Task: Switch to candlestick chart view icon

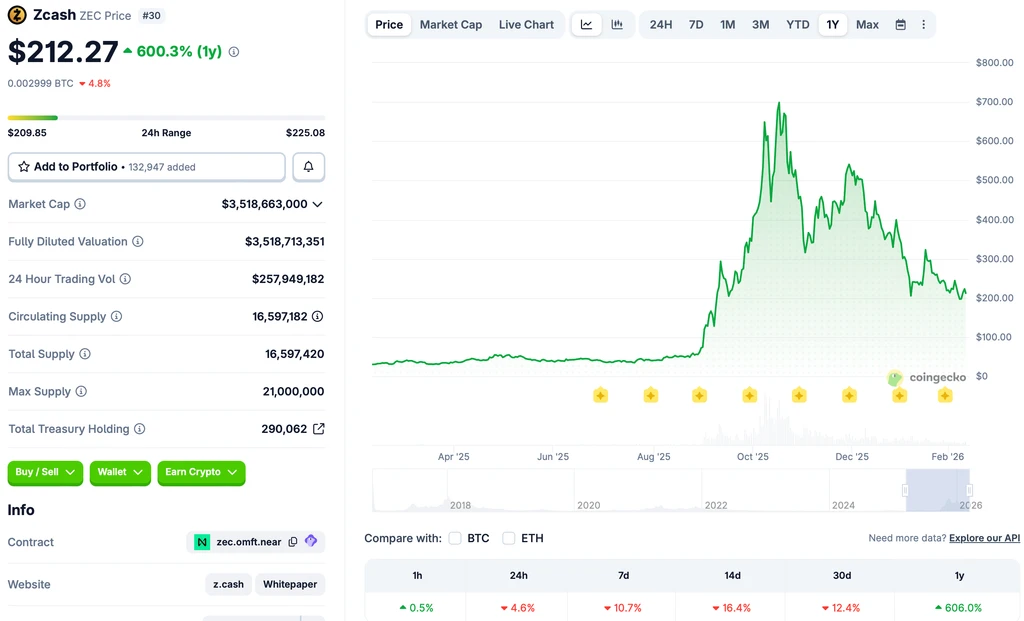Action: pos(617,25)
